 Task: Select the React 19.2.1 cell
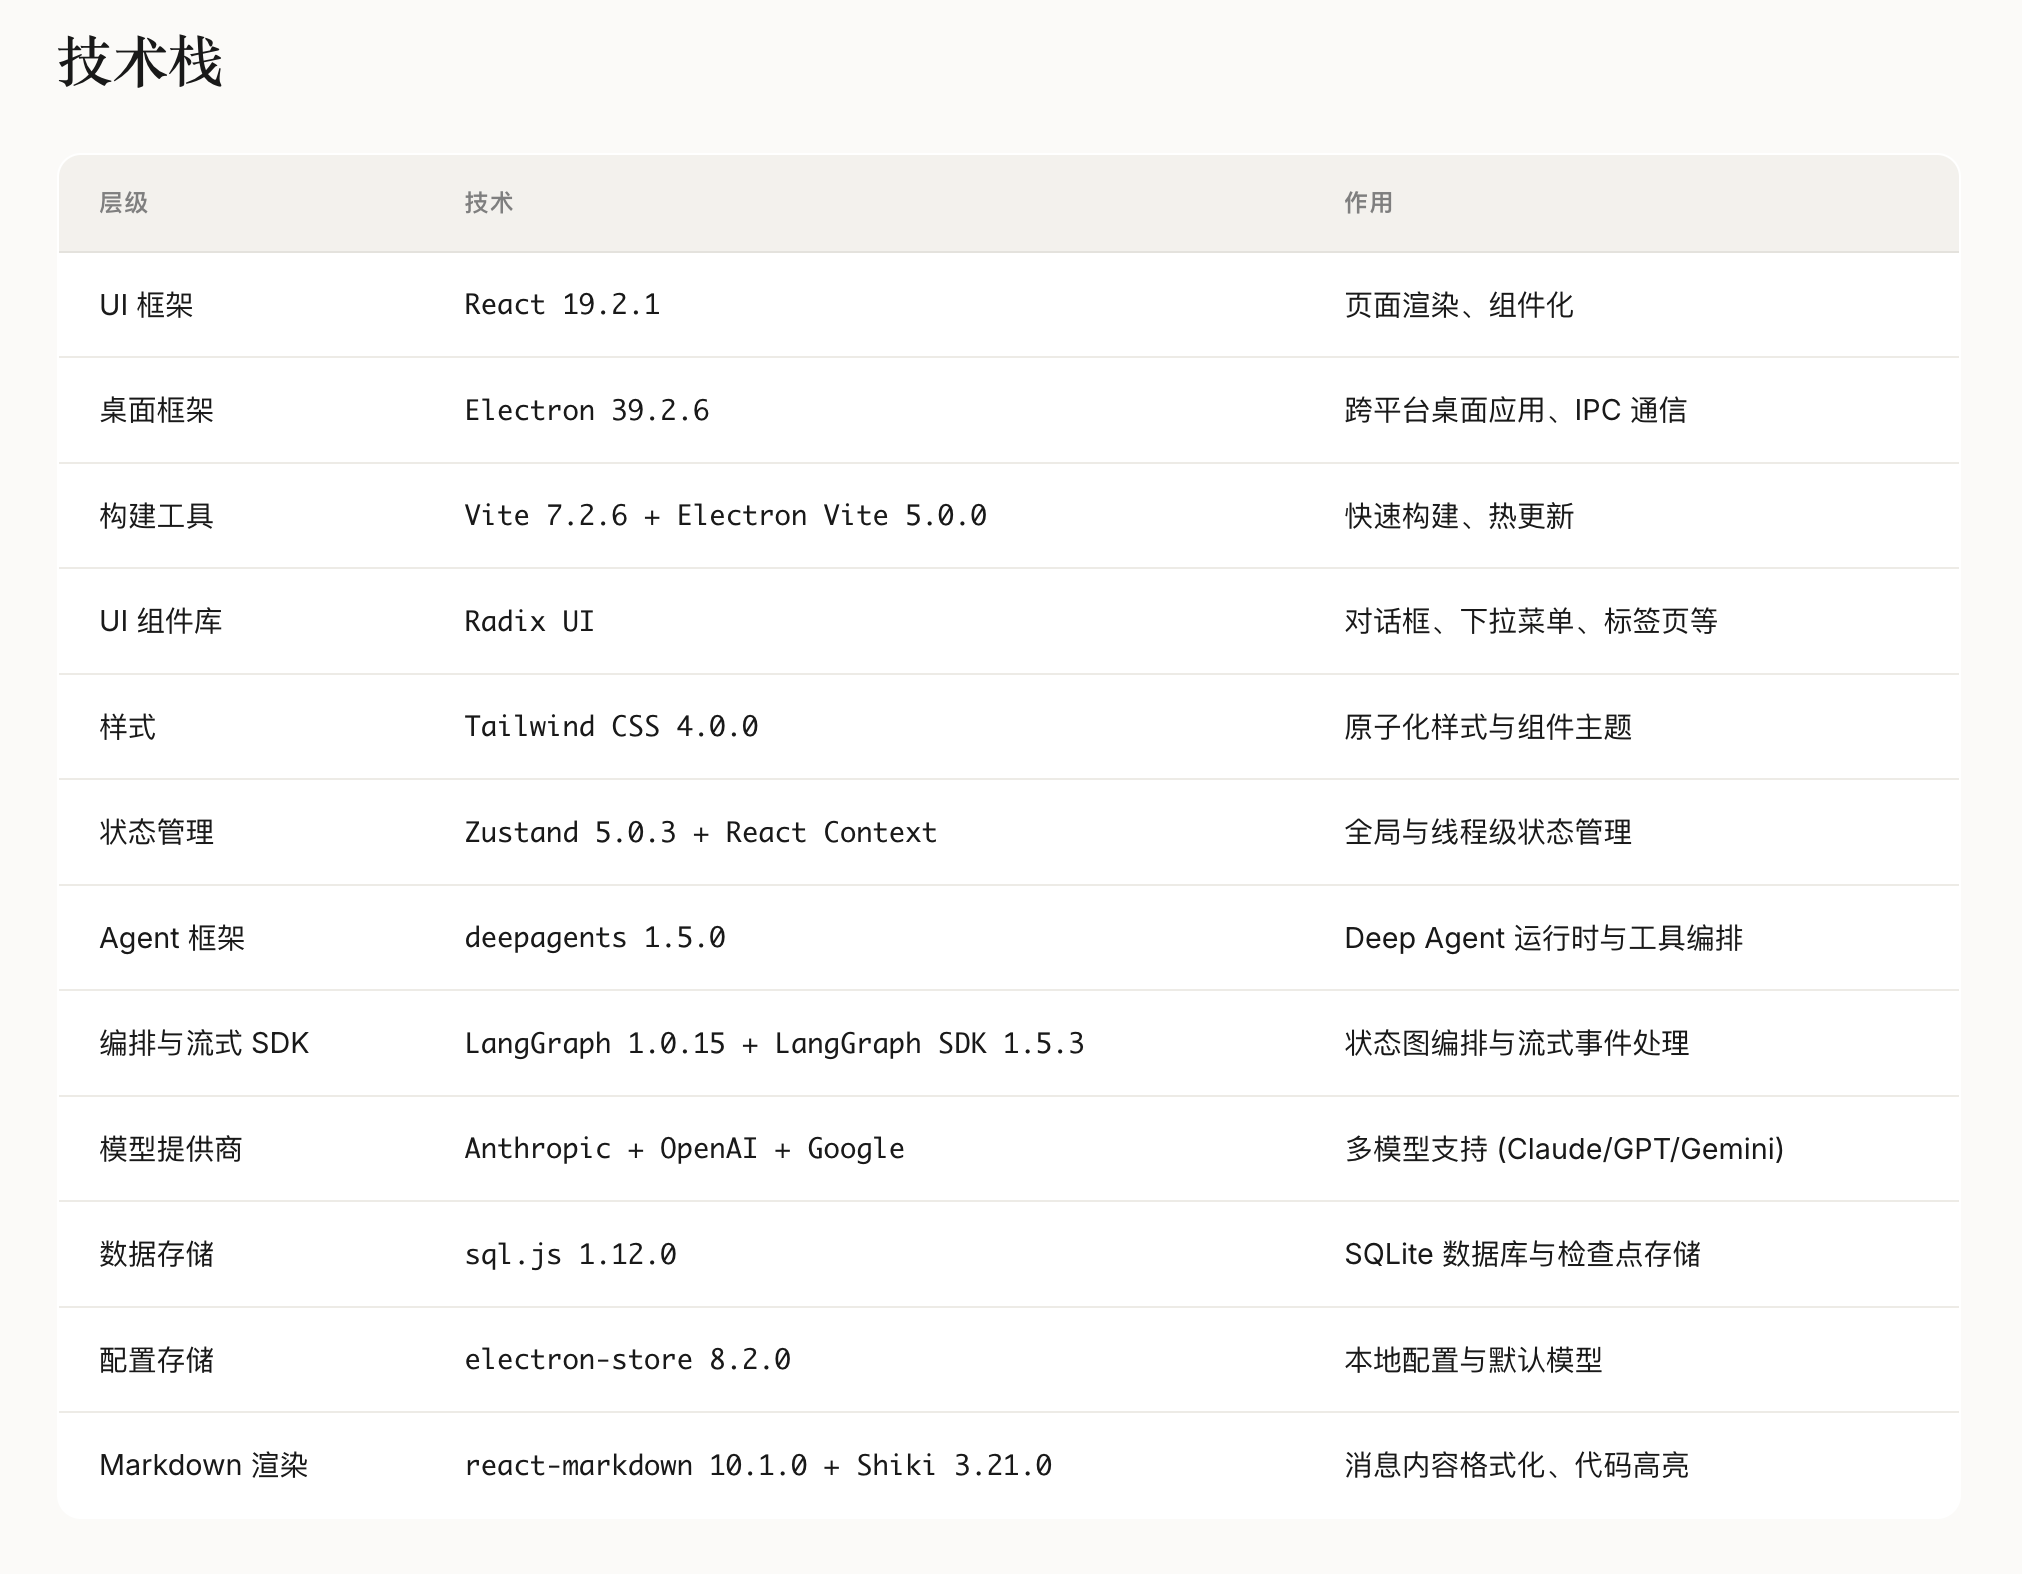(562, 305)
